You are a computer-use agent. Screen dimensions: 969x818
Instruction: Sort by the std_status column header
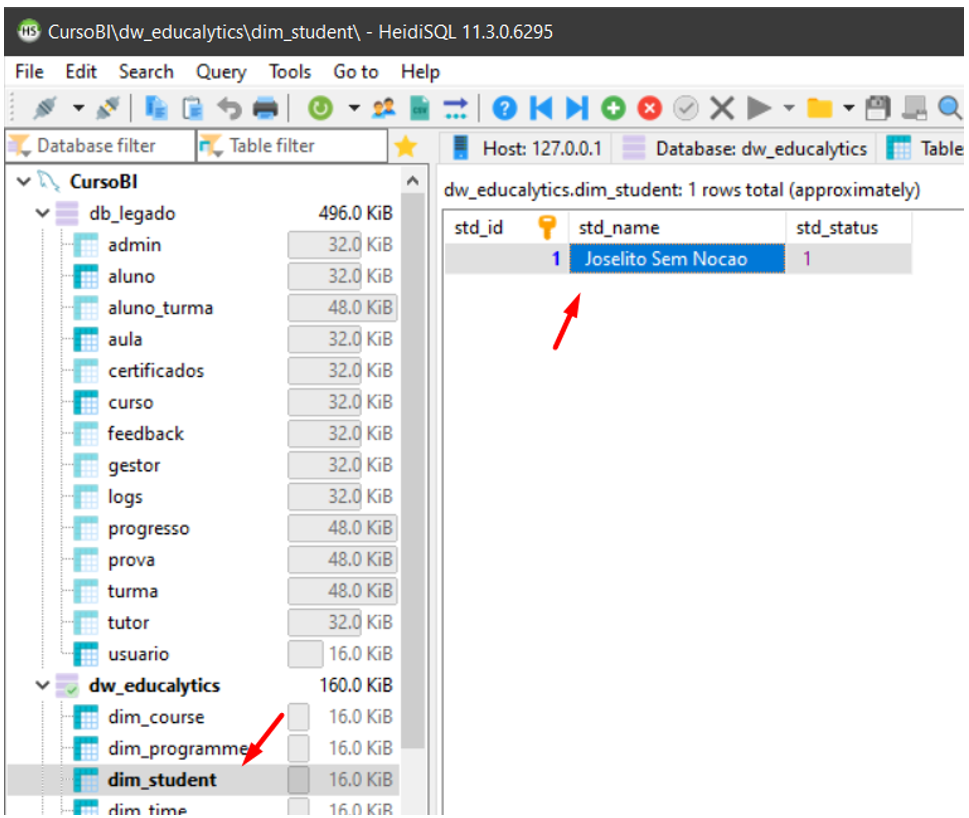tap(849, 227)
